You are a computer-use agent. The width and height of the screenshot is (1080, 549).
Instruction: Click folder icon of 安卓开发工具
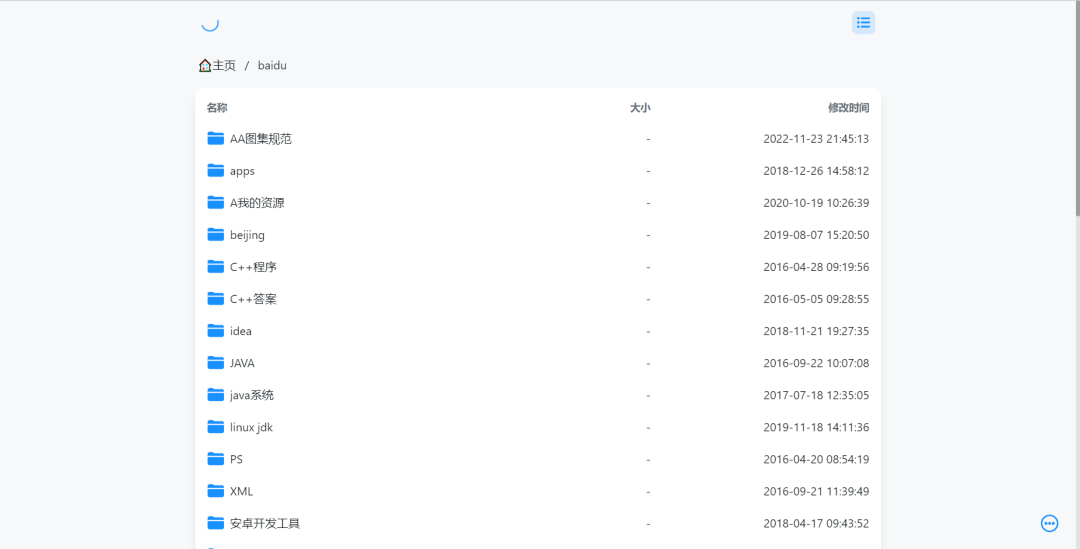[216, 523]
